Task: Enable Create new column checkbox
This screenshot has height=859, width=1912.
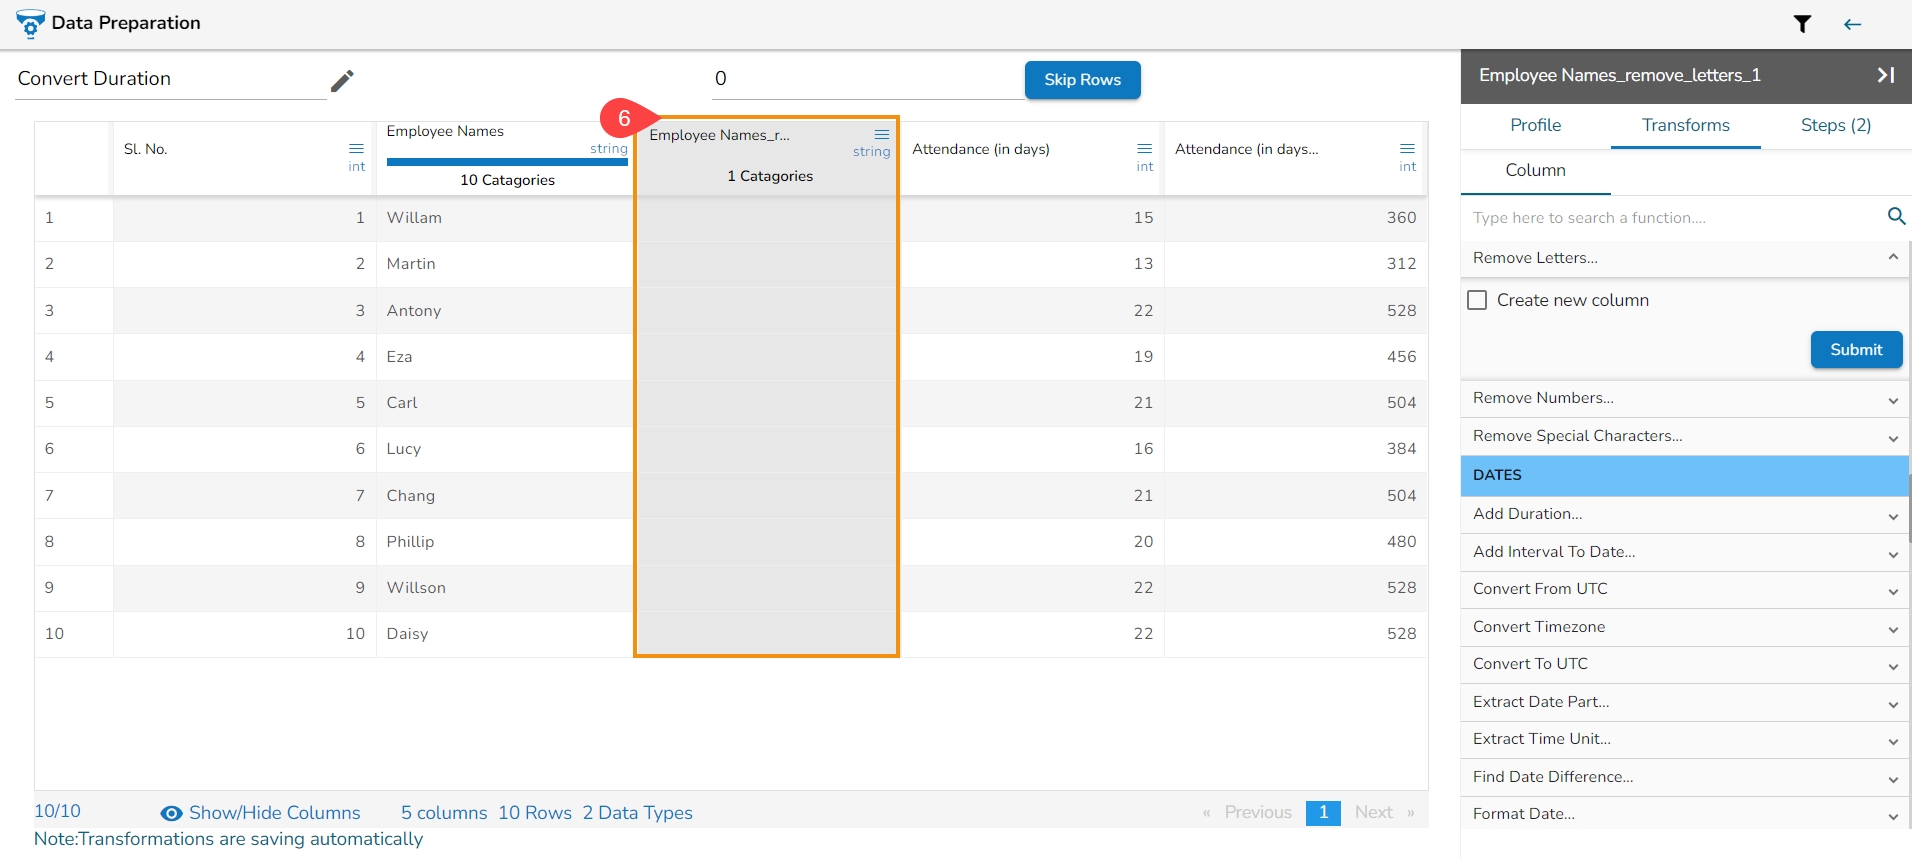Action: pyautogui.click(x=1477, y=300)
